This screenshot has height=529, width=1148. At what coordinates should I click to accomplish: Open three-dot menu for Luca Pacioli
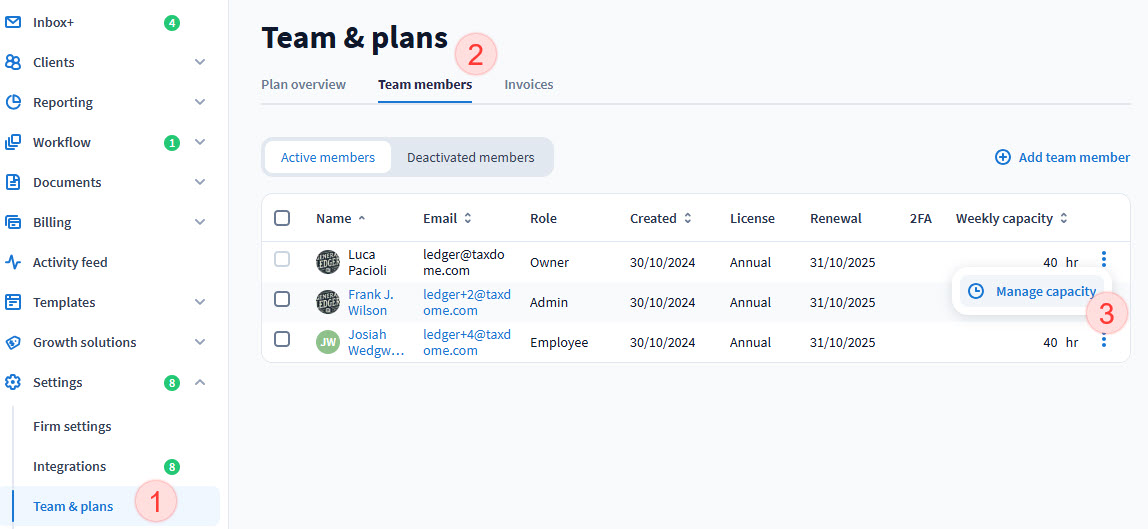[1104, 260]
